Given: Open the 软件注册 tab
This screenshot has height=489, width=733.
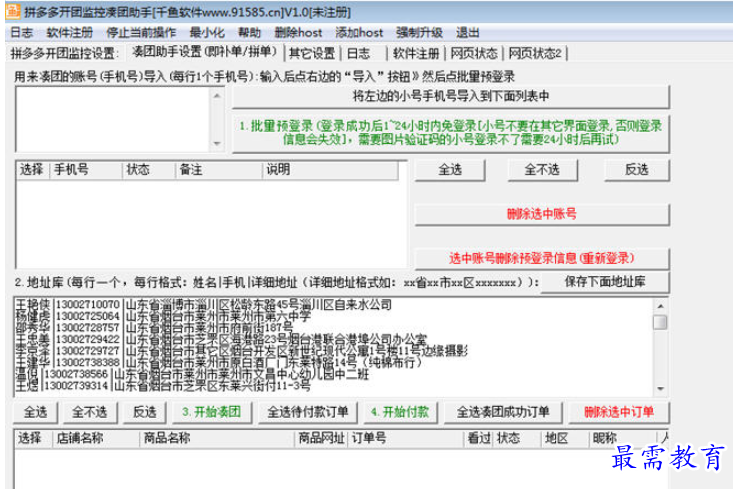Looking at the screenshot, I should (416, 53).
